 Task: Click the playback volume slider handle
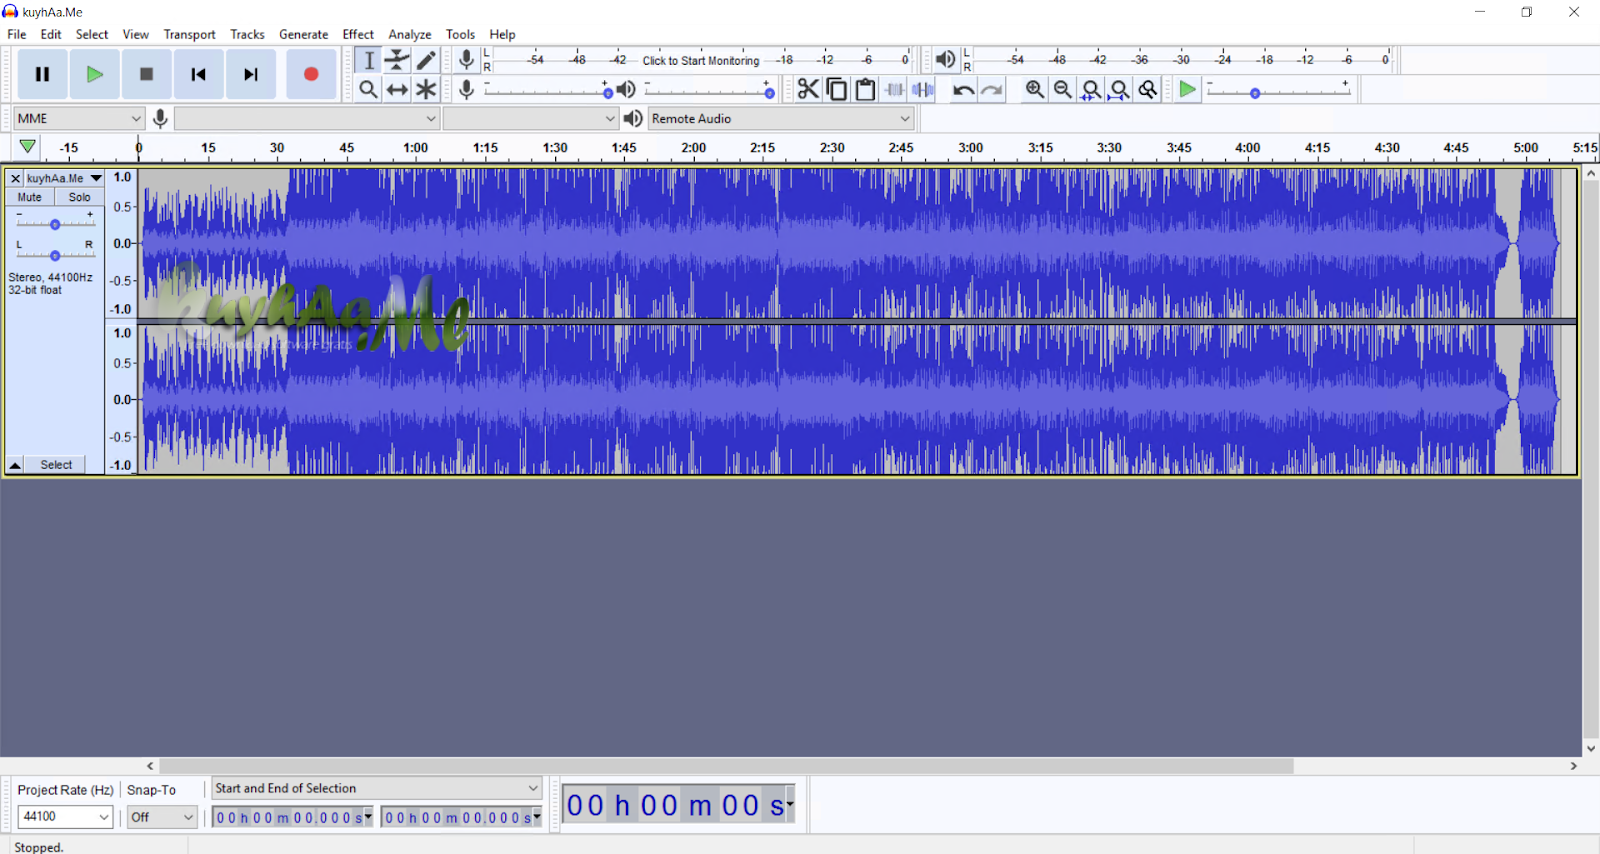(x=769, y=92)
